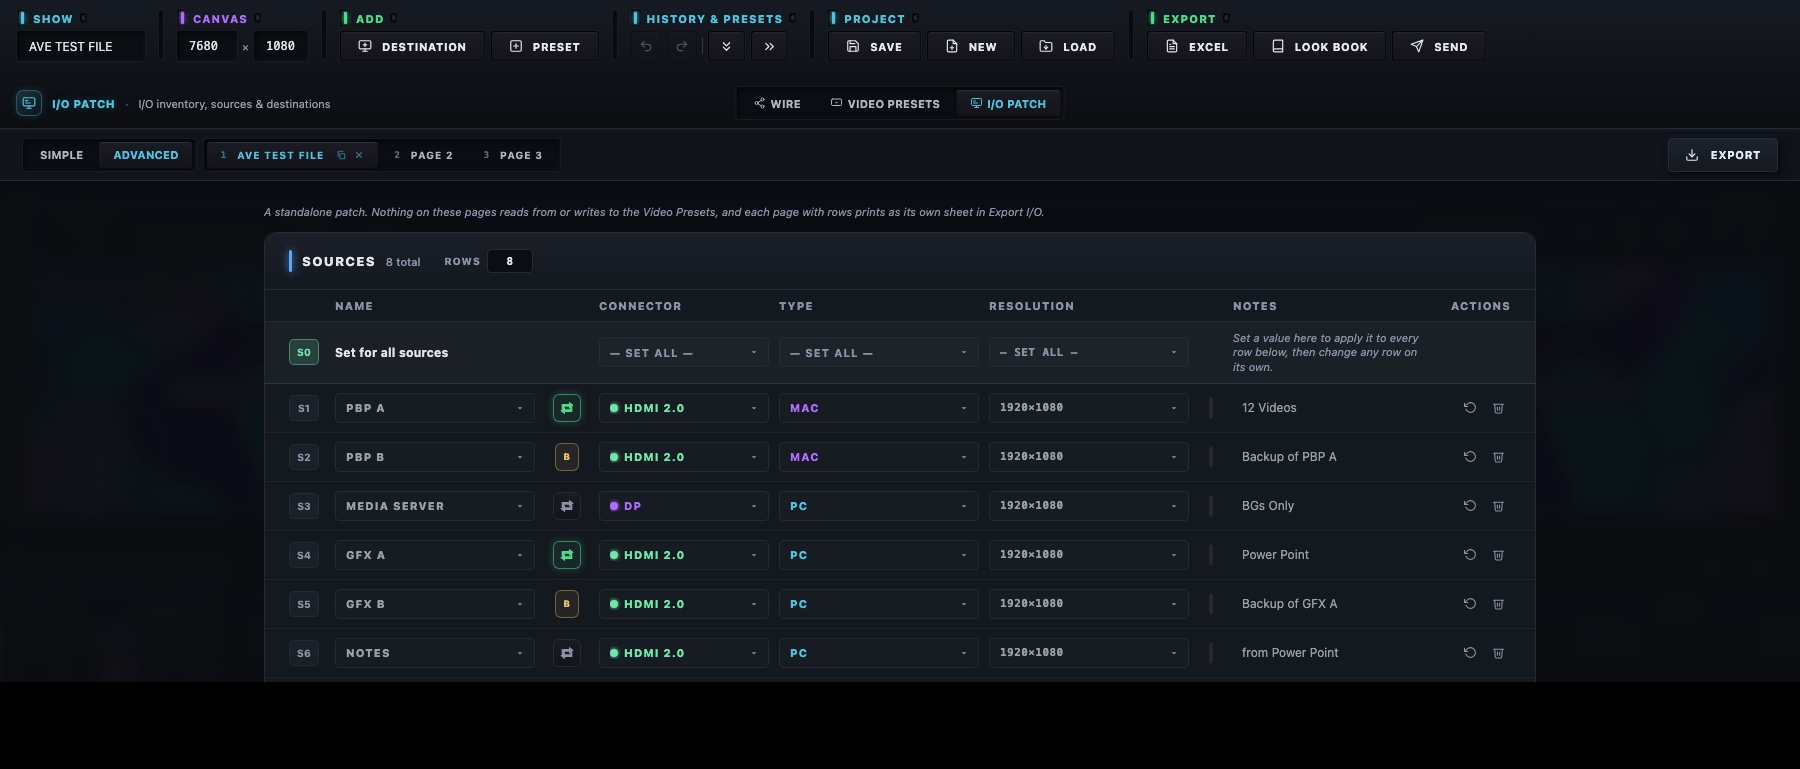Open the Resolution SET ALL dropdown
The height and width of the screenshot is (769, 1800).
1089,352
